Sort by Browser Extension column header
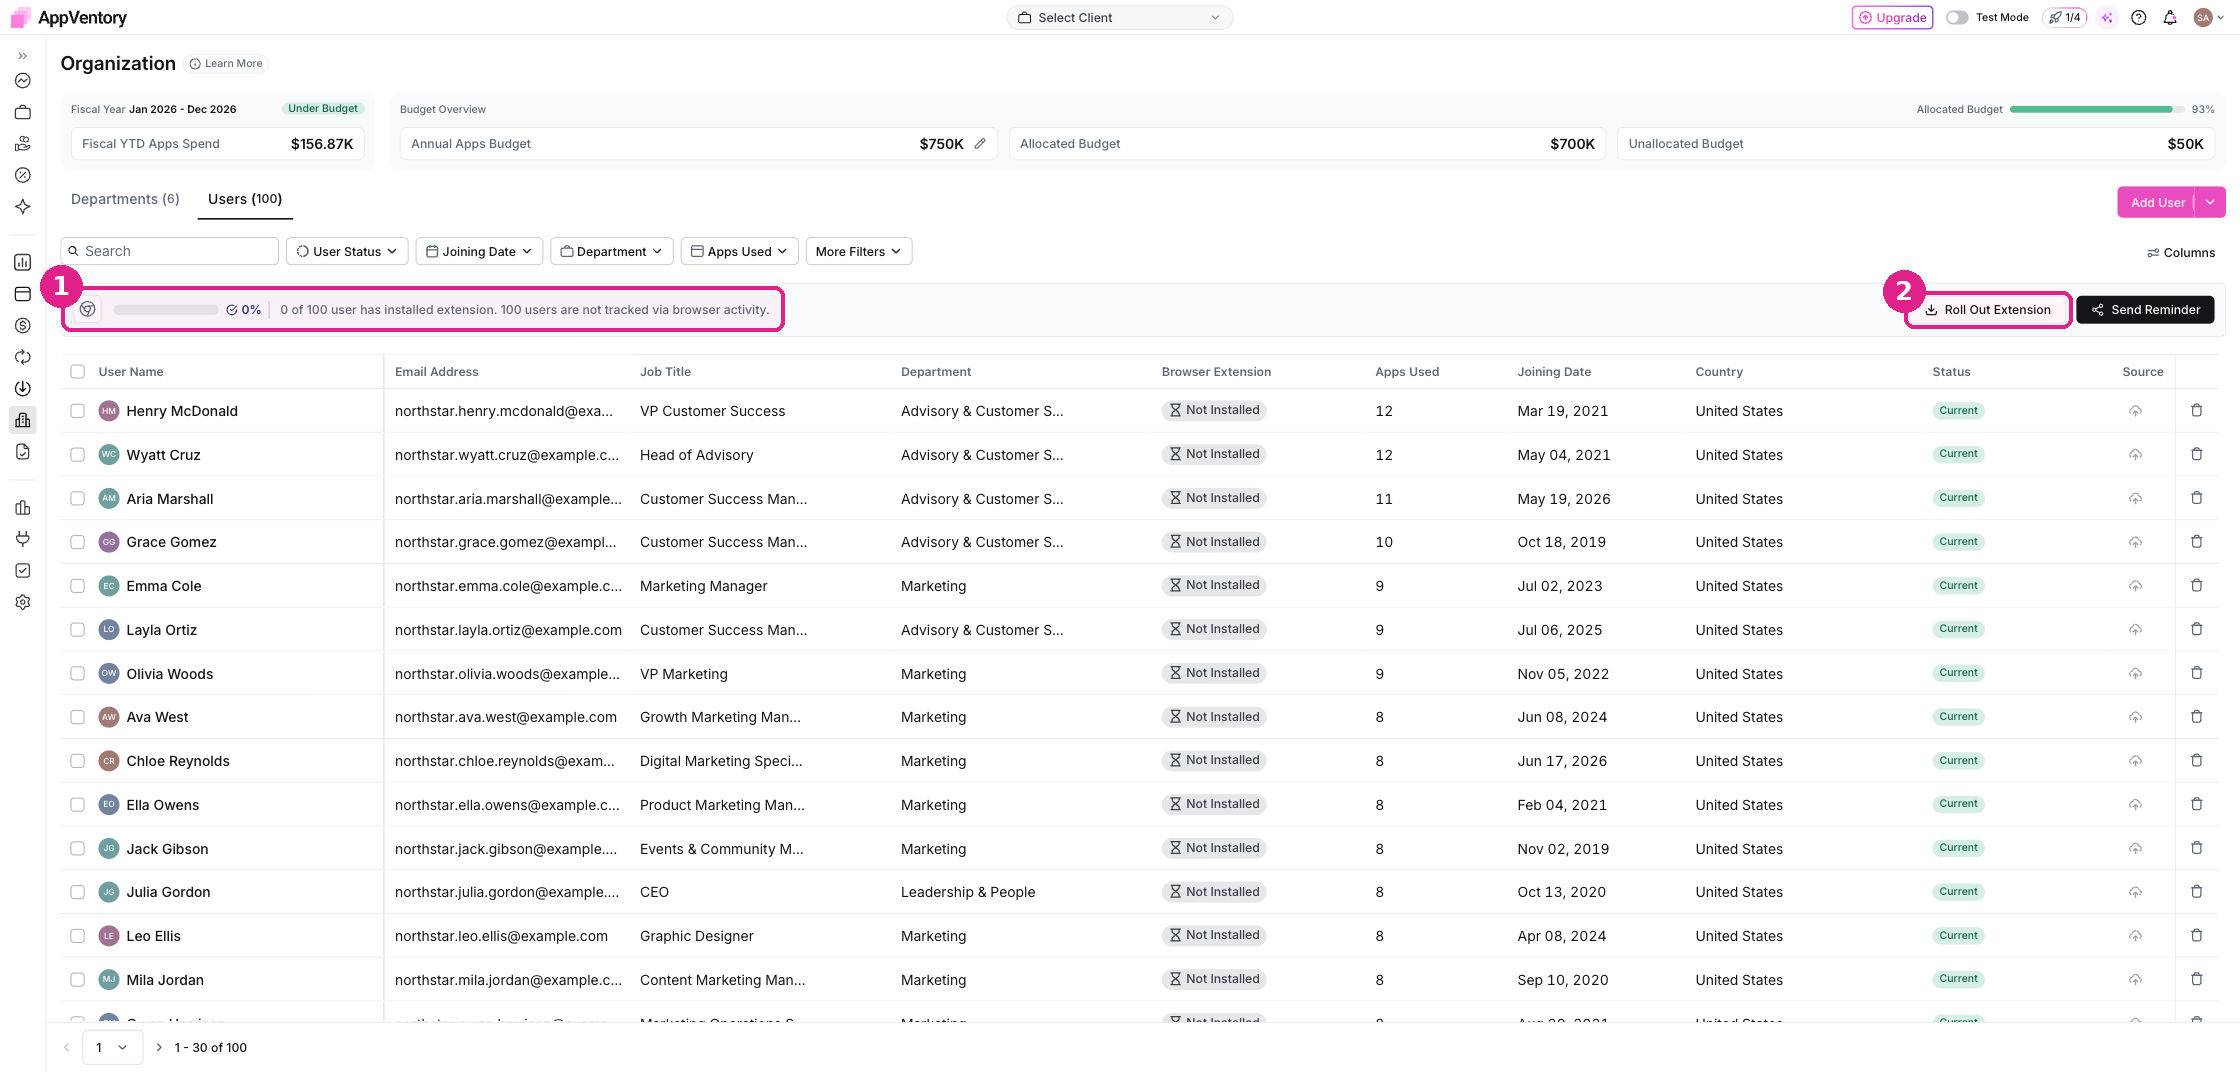This screenshot has height=1072, width=2240. pos(1216,371)
